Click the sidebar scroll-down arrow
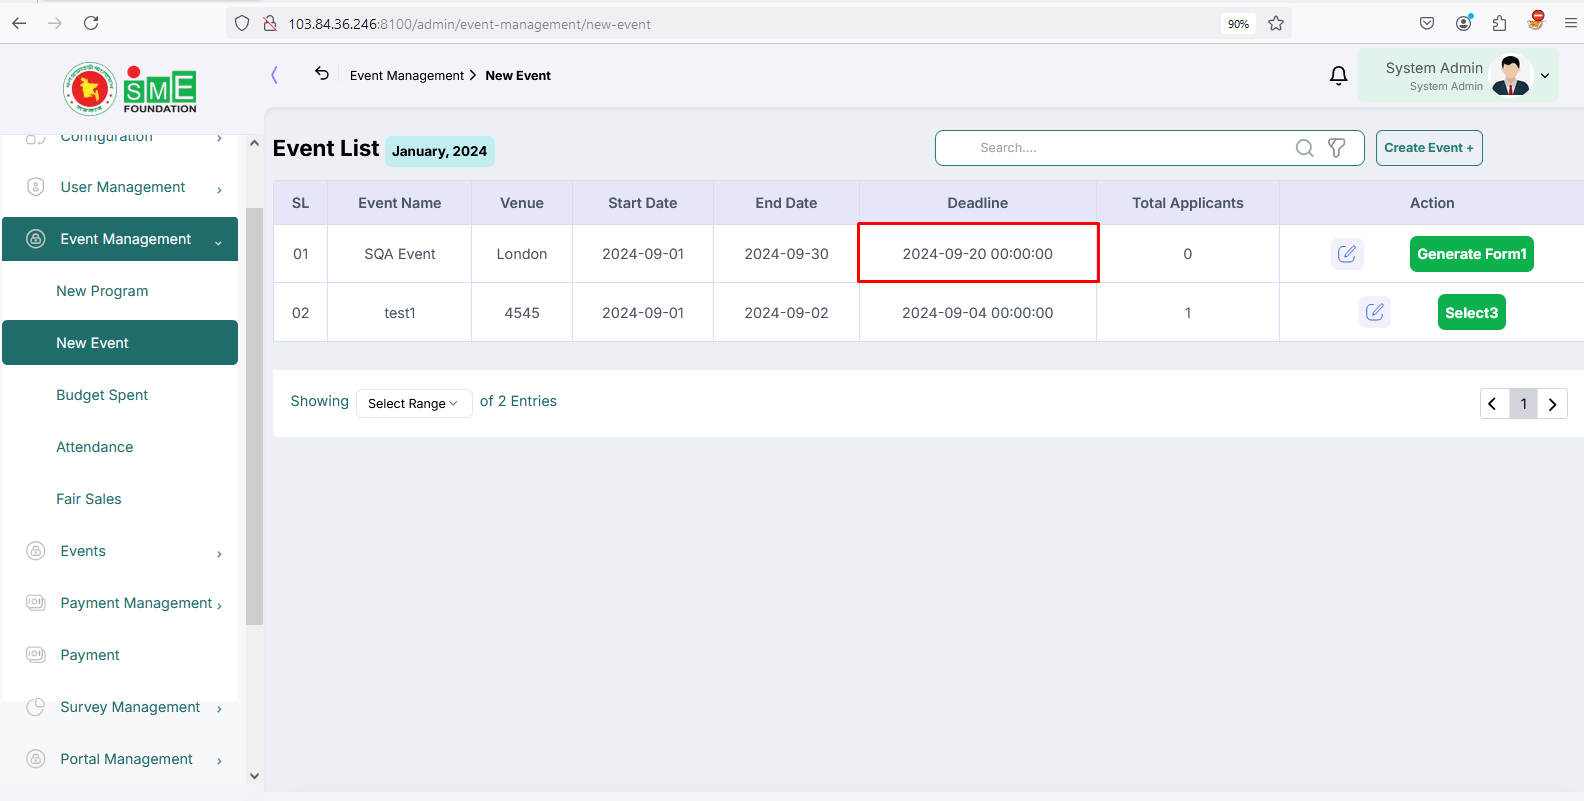 (x=254, y=775)
